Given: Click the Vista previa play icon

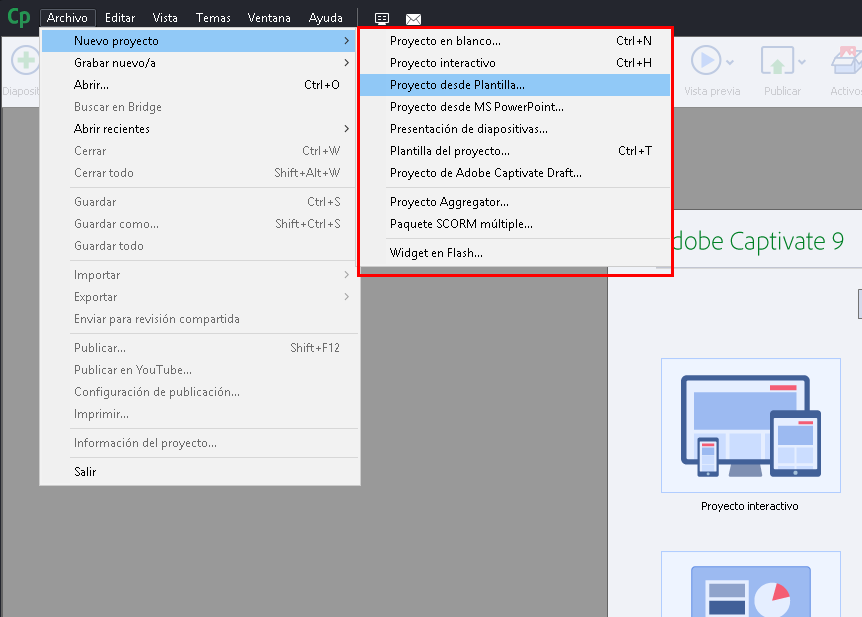Looking at the screenshot, I should click(706, 60).
